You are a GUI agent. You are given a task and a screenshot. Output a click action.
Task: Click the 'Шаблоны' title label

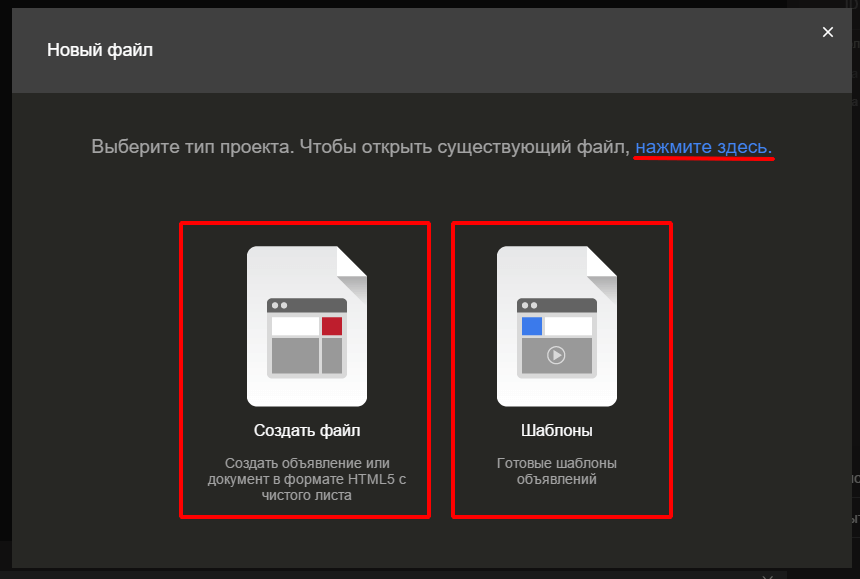556,431
